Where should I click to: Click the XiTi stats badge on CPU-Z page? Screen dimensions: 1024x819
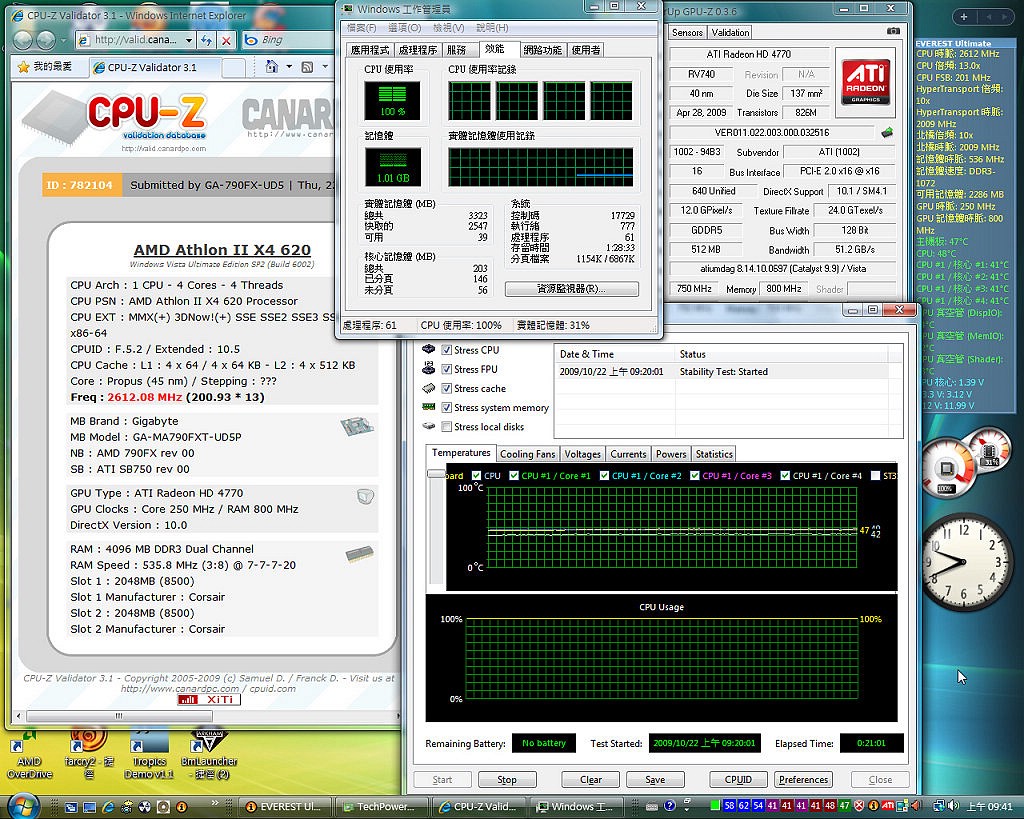209,699
